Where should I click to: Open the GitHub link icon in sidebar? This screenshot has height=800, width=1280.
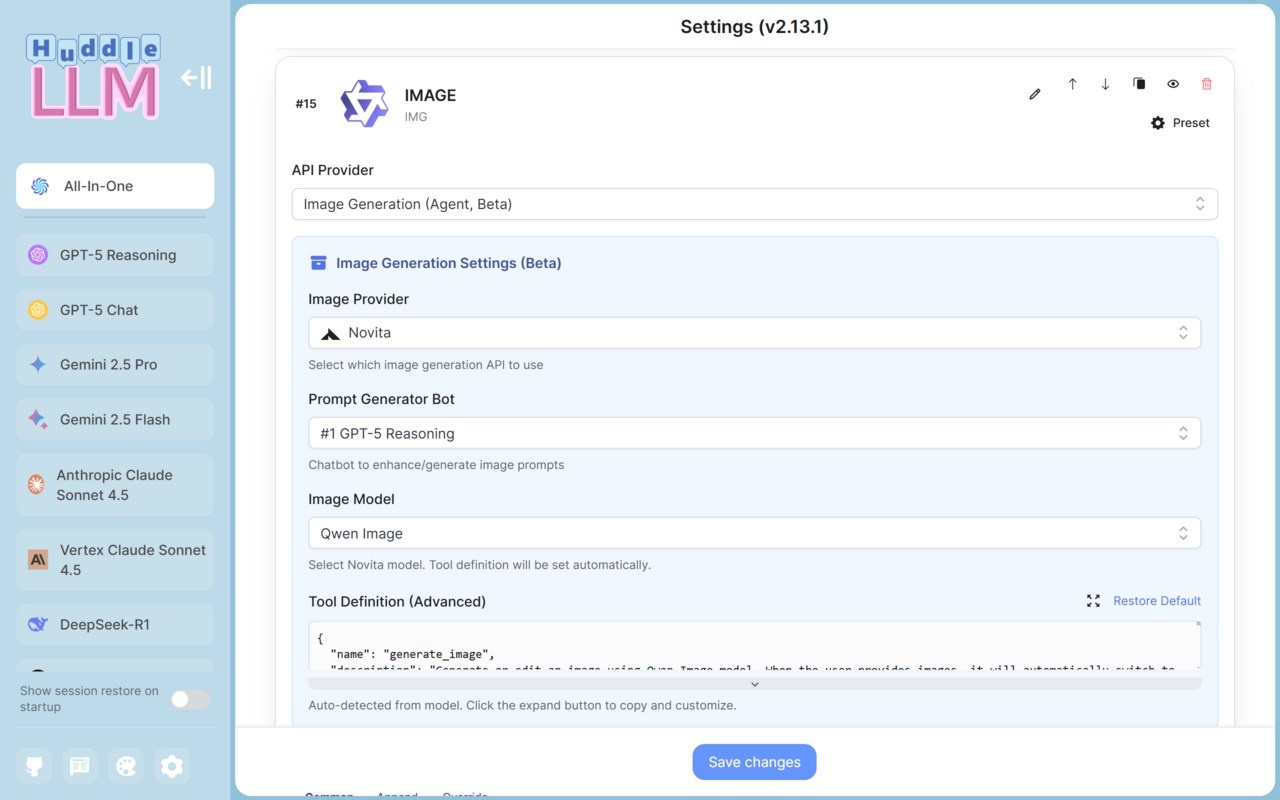tap(34, 766)
